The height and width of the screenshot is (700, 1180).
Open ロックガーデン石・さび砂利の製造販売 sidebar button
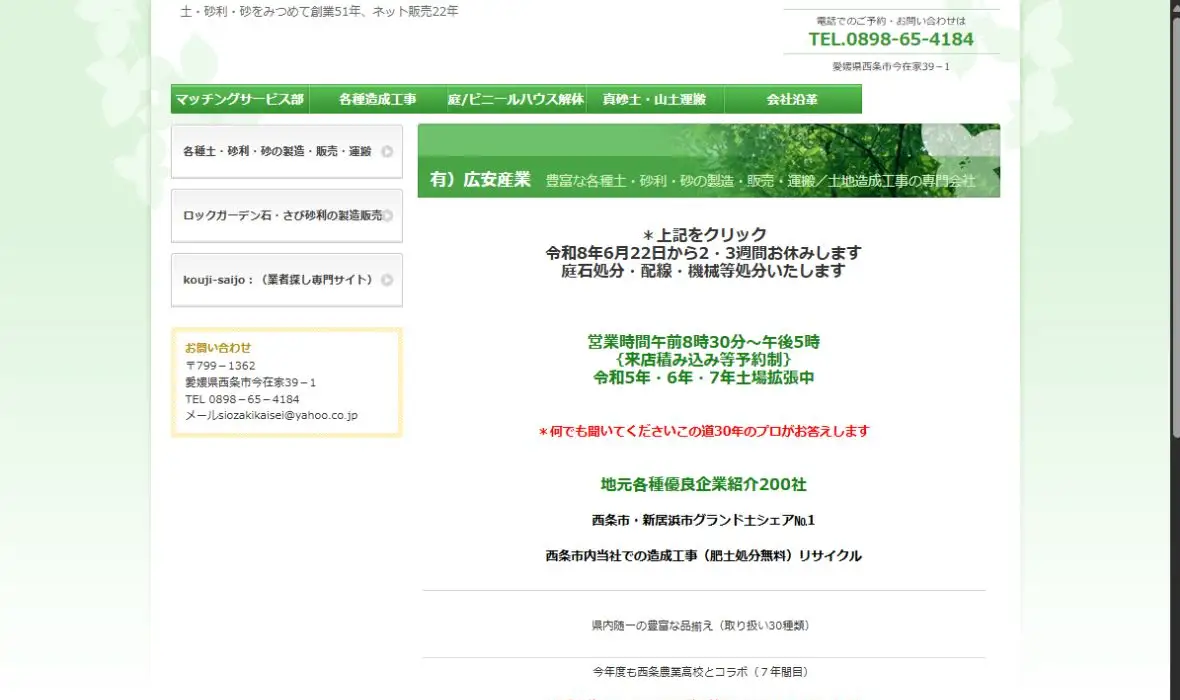click(287, 216)
